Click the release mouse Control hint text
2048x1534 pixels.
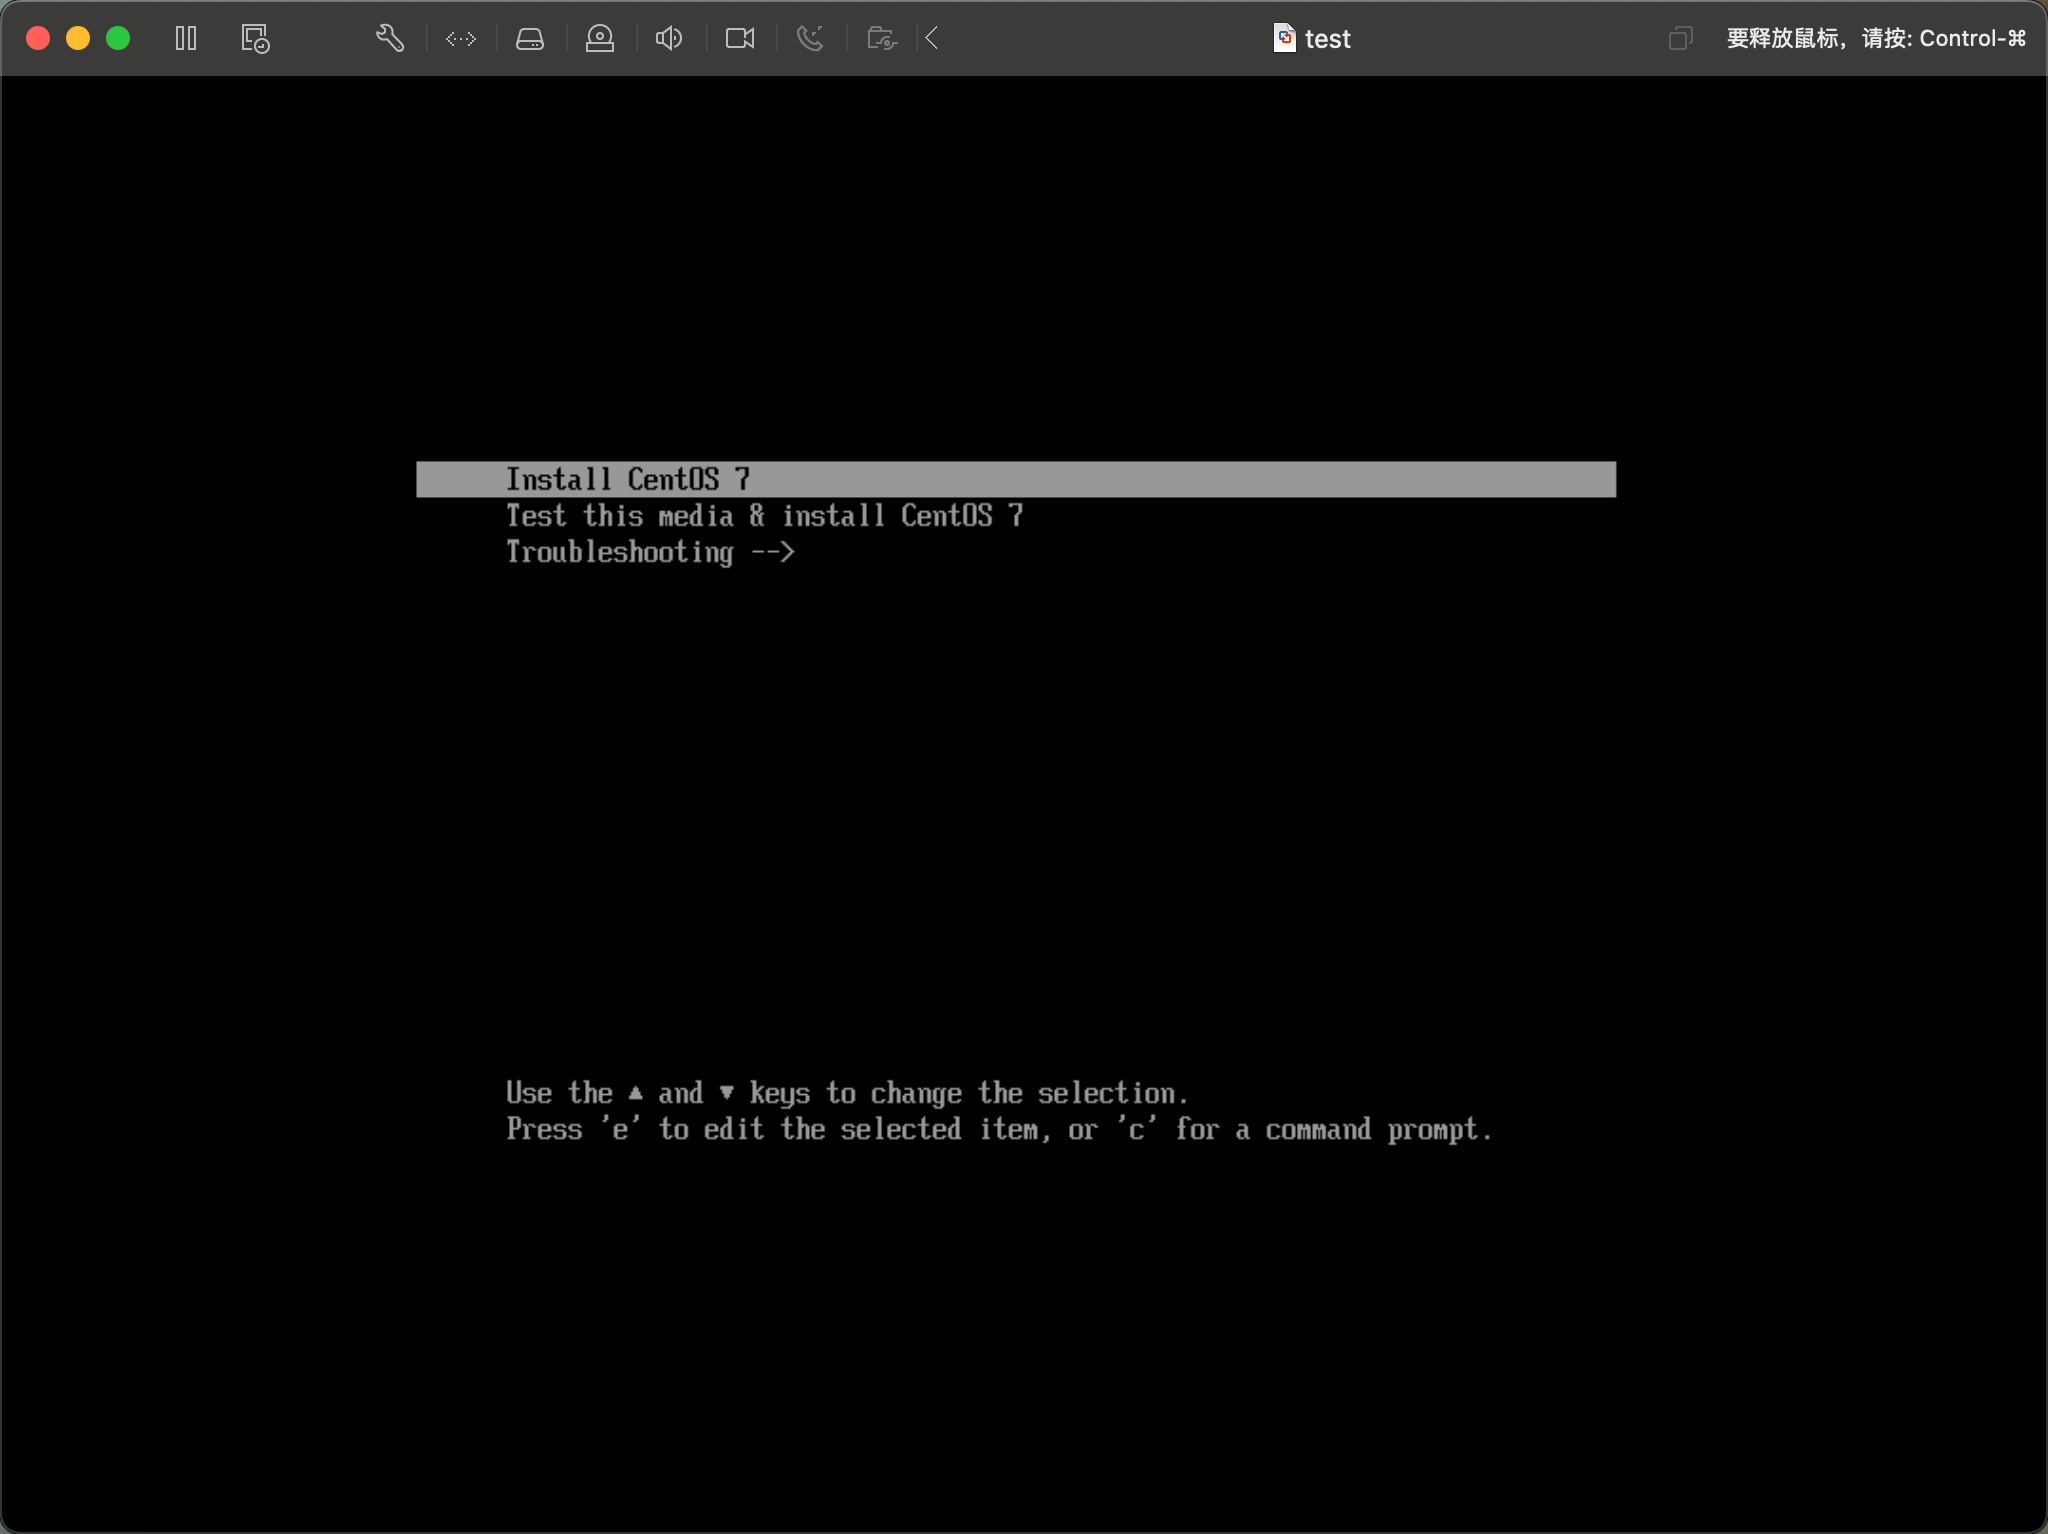click(1875, 39)
